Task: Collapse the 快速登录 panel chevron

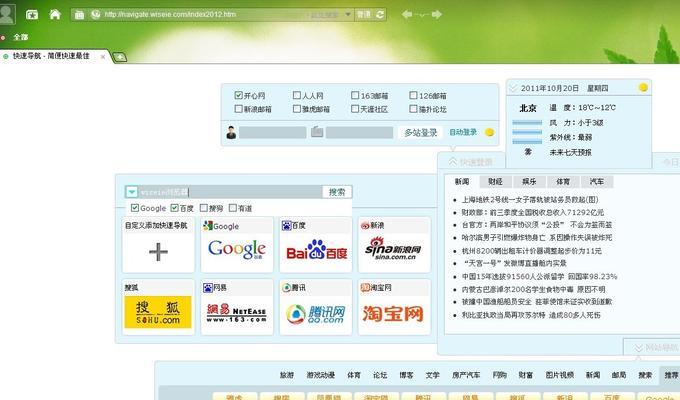Action: tap(452, 162)
